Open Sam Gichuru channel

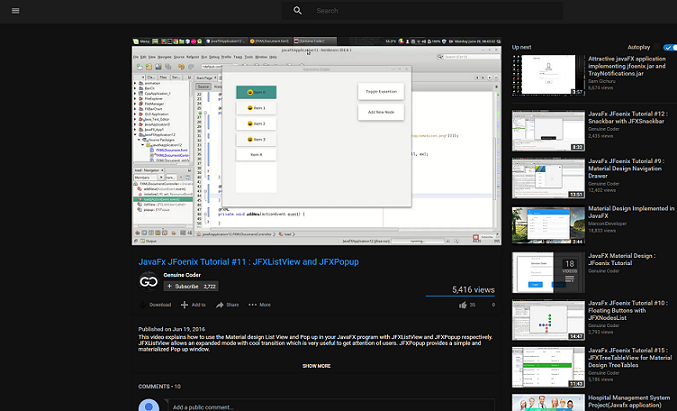coord(601,81)
